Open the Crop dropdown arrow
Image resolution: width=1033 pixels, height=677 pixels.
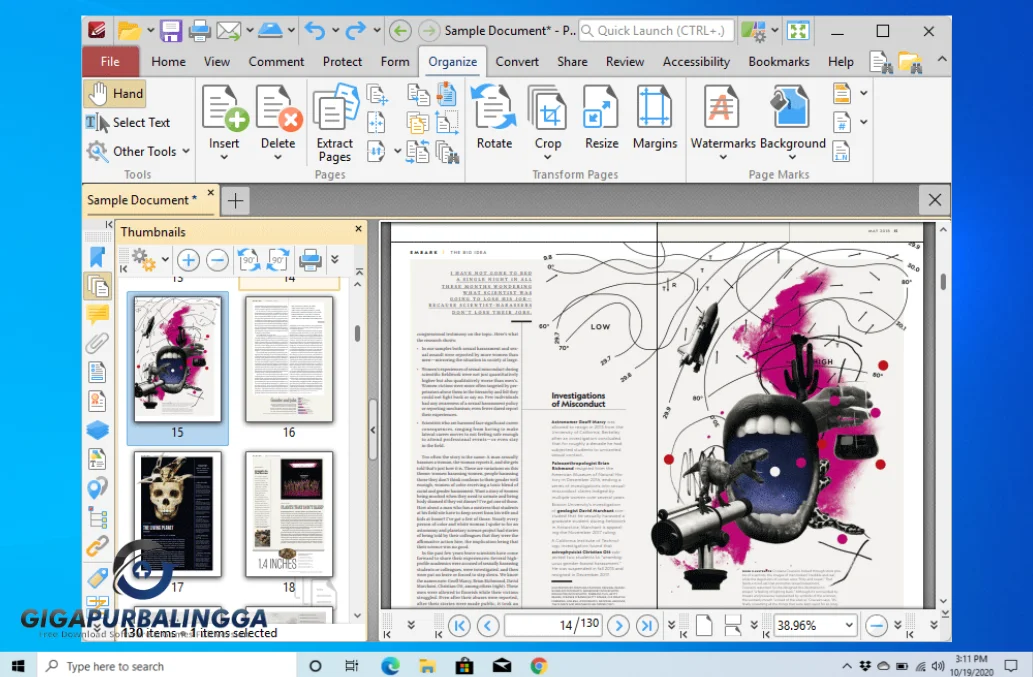click(x=548, y=157)
